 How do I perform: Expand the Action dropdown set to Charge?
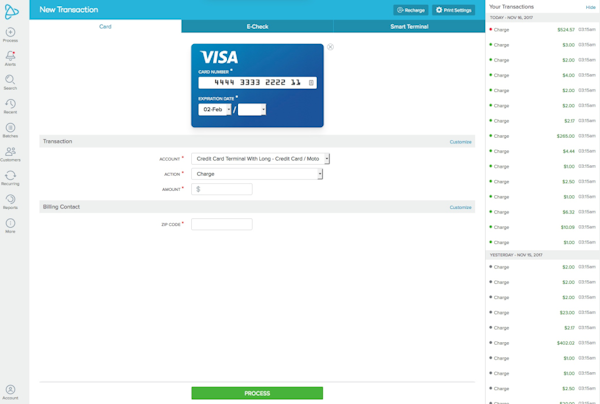pos(257,174)
